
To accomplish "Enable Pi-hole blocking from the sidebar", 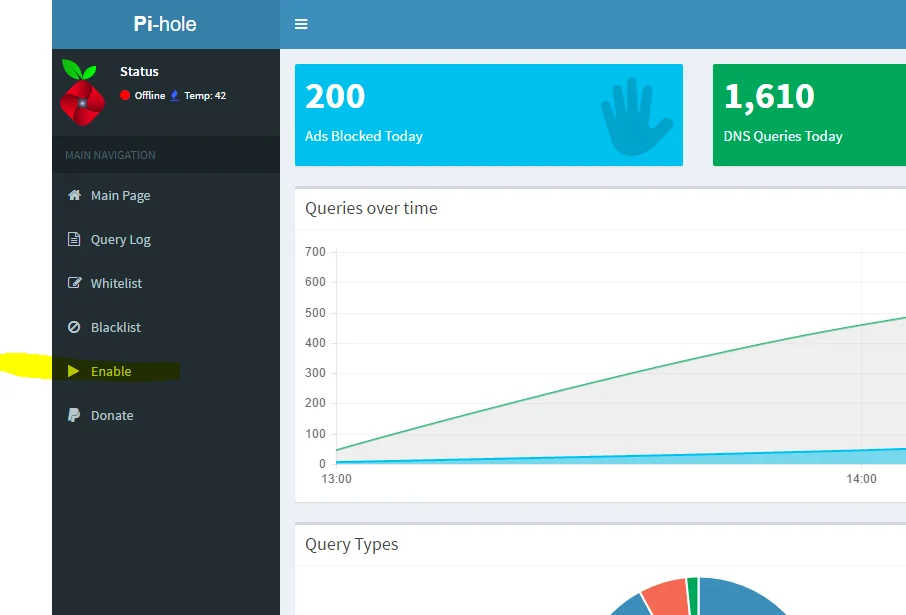I will click(x=166, y=371).
